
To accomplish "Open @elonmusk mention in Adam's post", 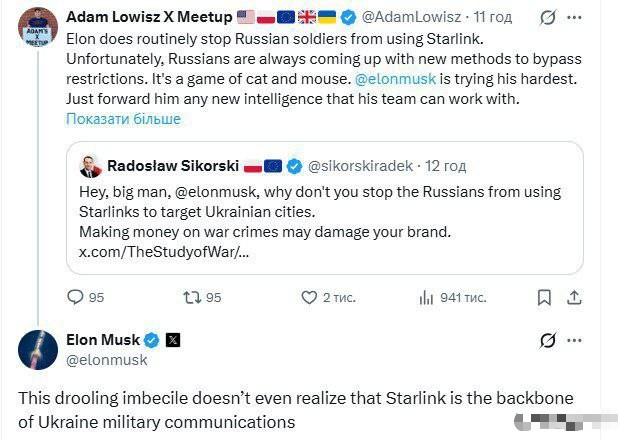I will pyautogui.click(x=396, y=79).
